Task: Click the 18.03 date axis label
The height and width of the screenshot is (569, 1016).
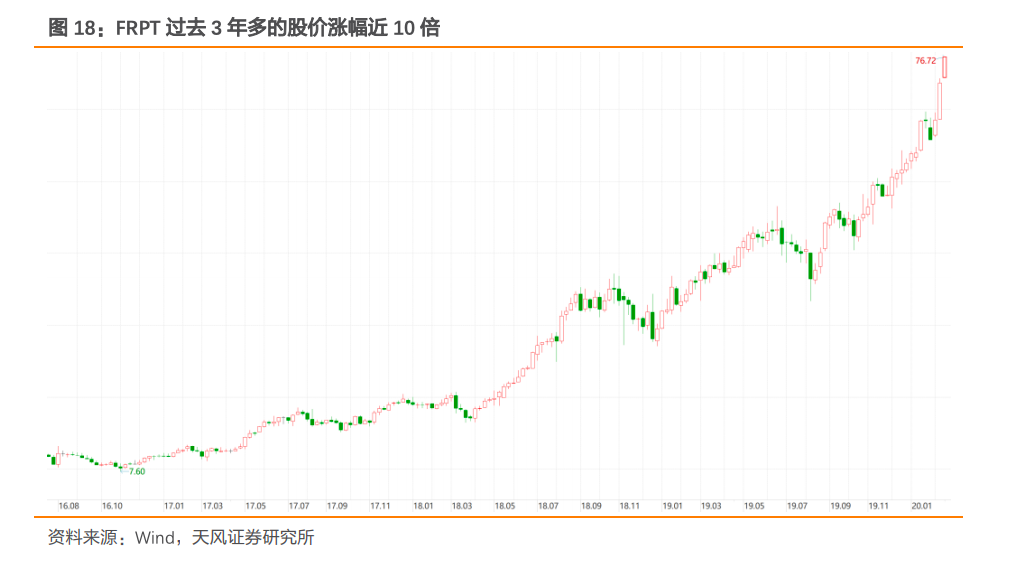Action: [462, 505]
